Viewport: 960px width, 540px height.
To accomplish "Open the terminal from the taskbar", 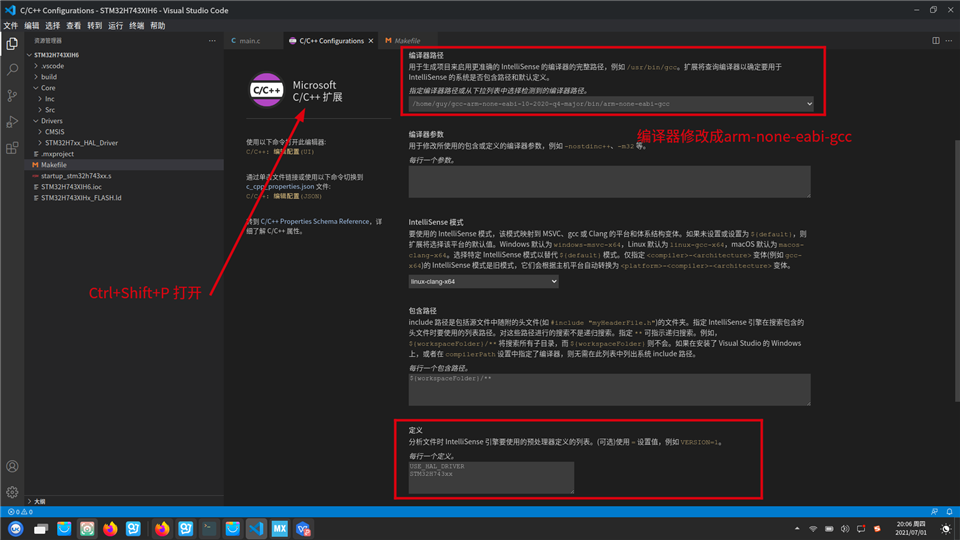I will click(209, 528).
